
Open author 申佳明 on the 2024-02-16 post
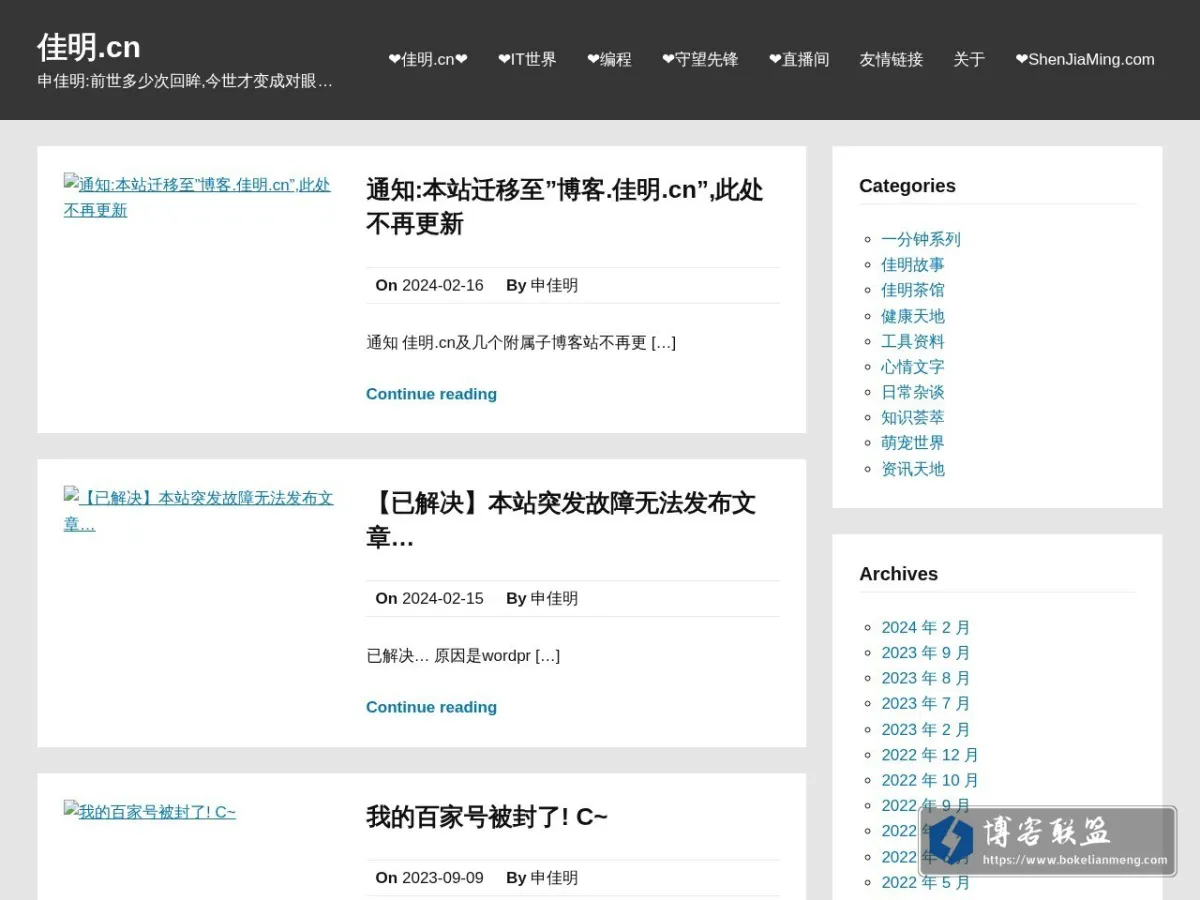tap(554, 285)
